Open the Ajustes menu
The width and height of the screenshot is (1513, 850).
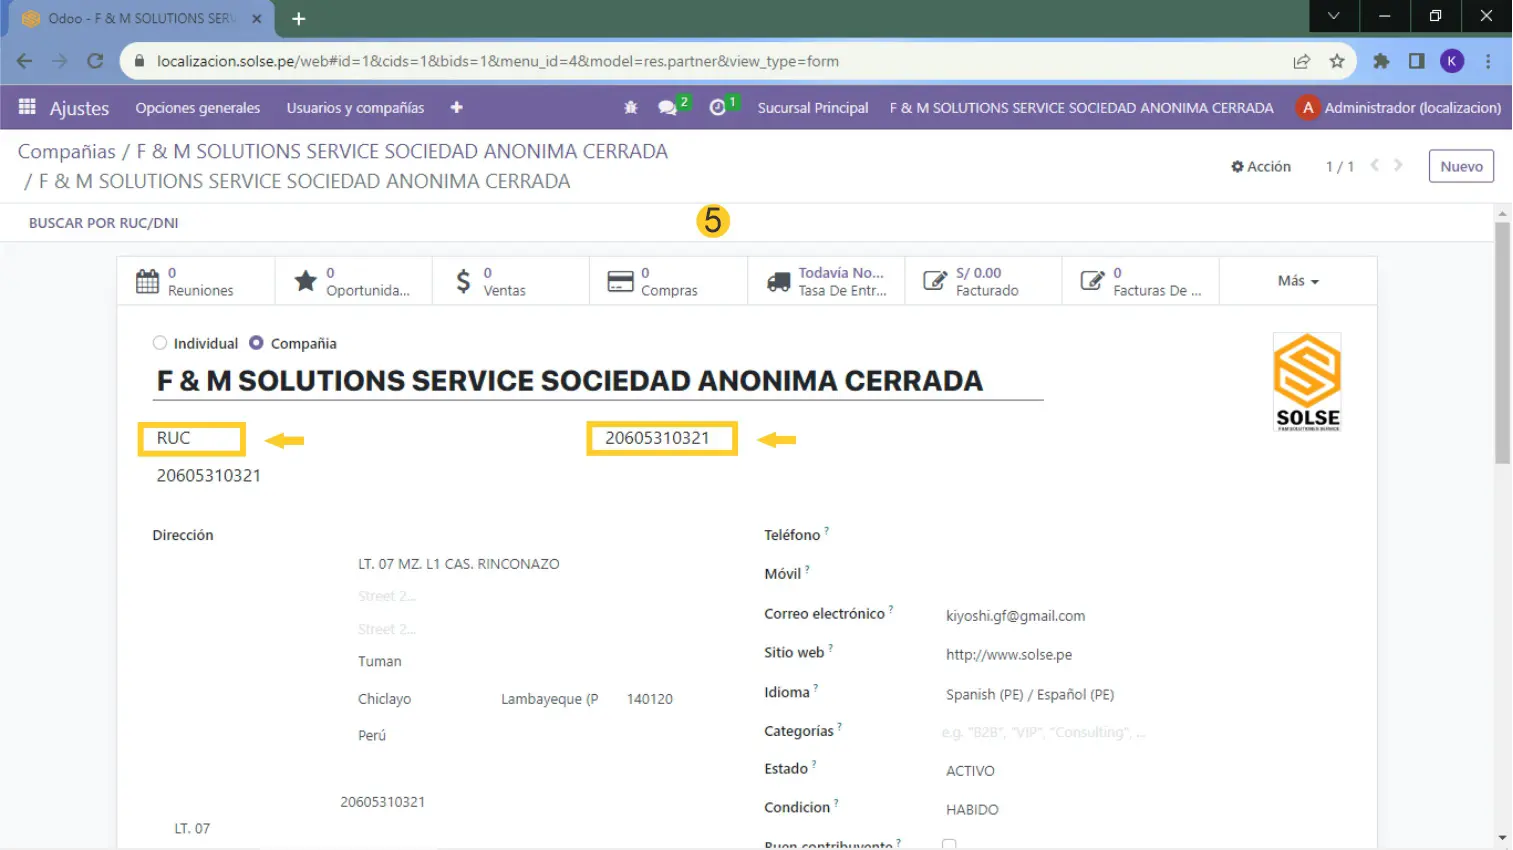coord(79,108)
